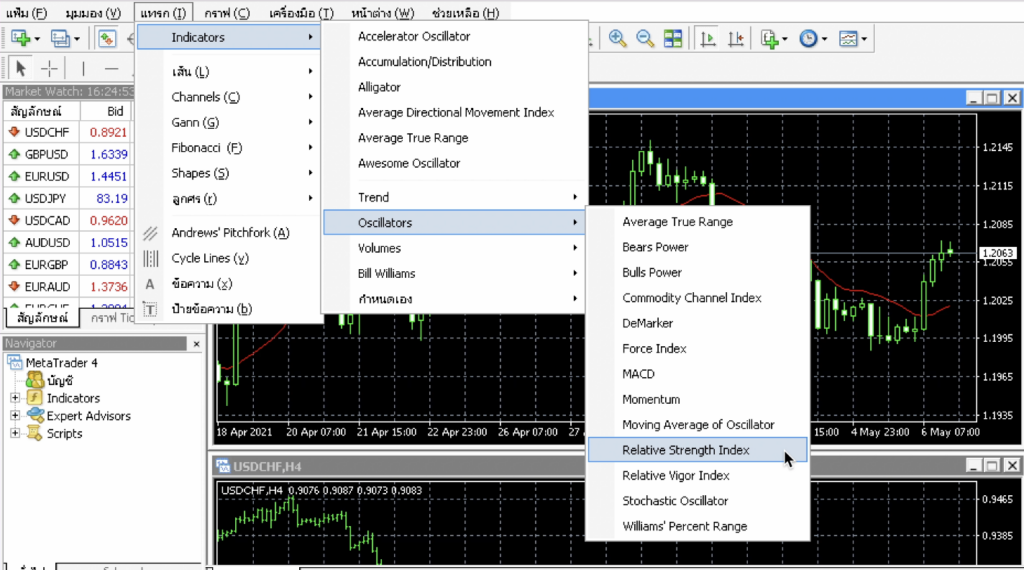Open dropdown arrow beside Periods clock icon

[x=824, y=39]
